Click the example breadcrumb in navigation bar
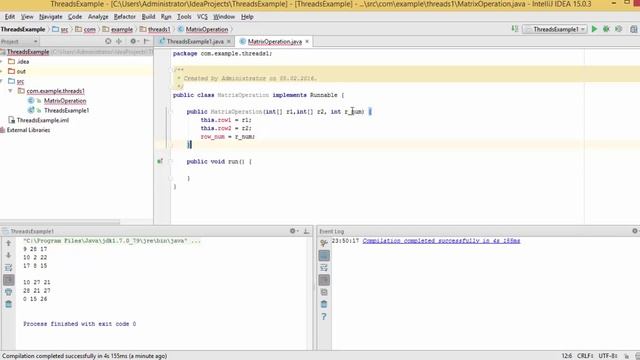Viewport: 640px width, 360px height. [x=118, y=29]
